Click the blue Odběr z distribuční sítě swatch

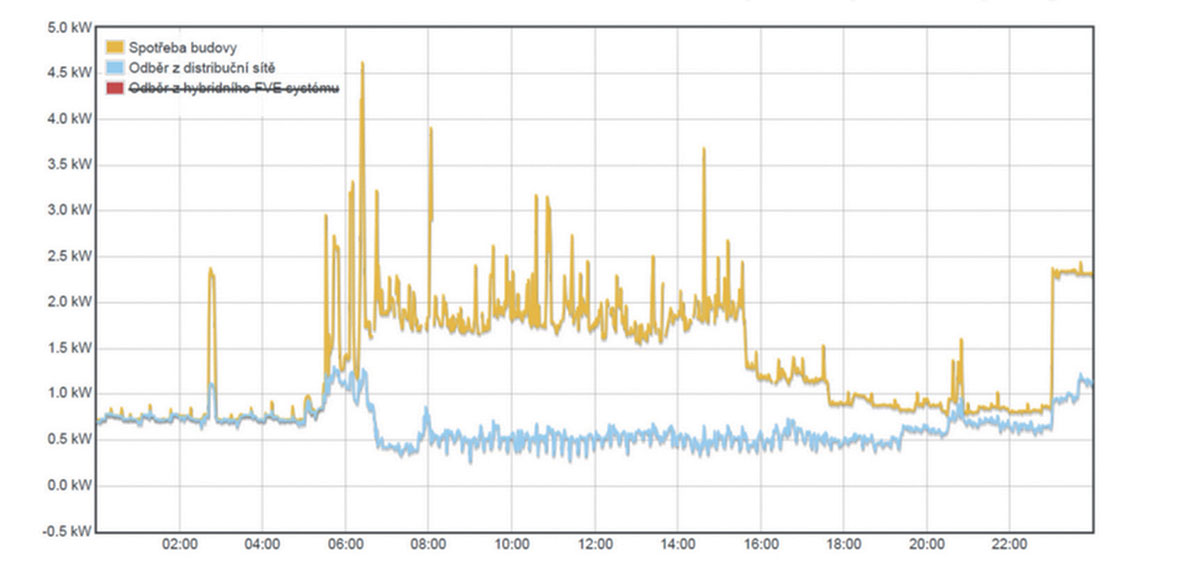[x=115, y=68]
